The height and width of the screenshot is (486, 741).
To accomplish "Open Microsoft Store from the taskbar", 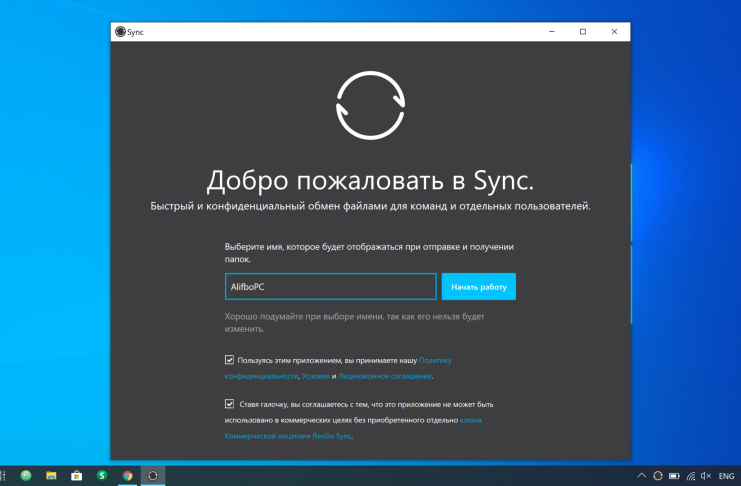I will point(77,476).
